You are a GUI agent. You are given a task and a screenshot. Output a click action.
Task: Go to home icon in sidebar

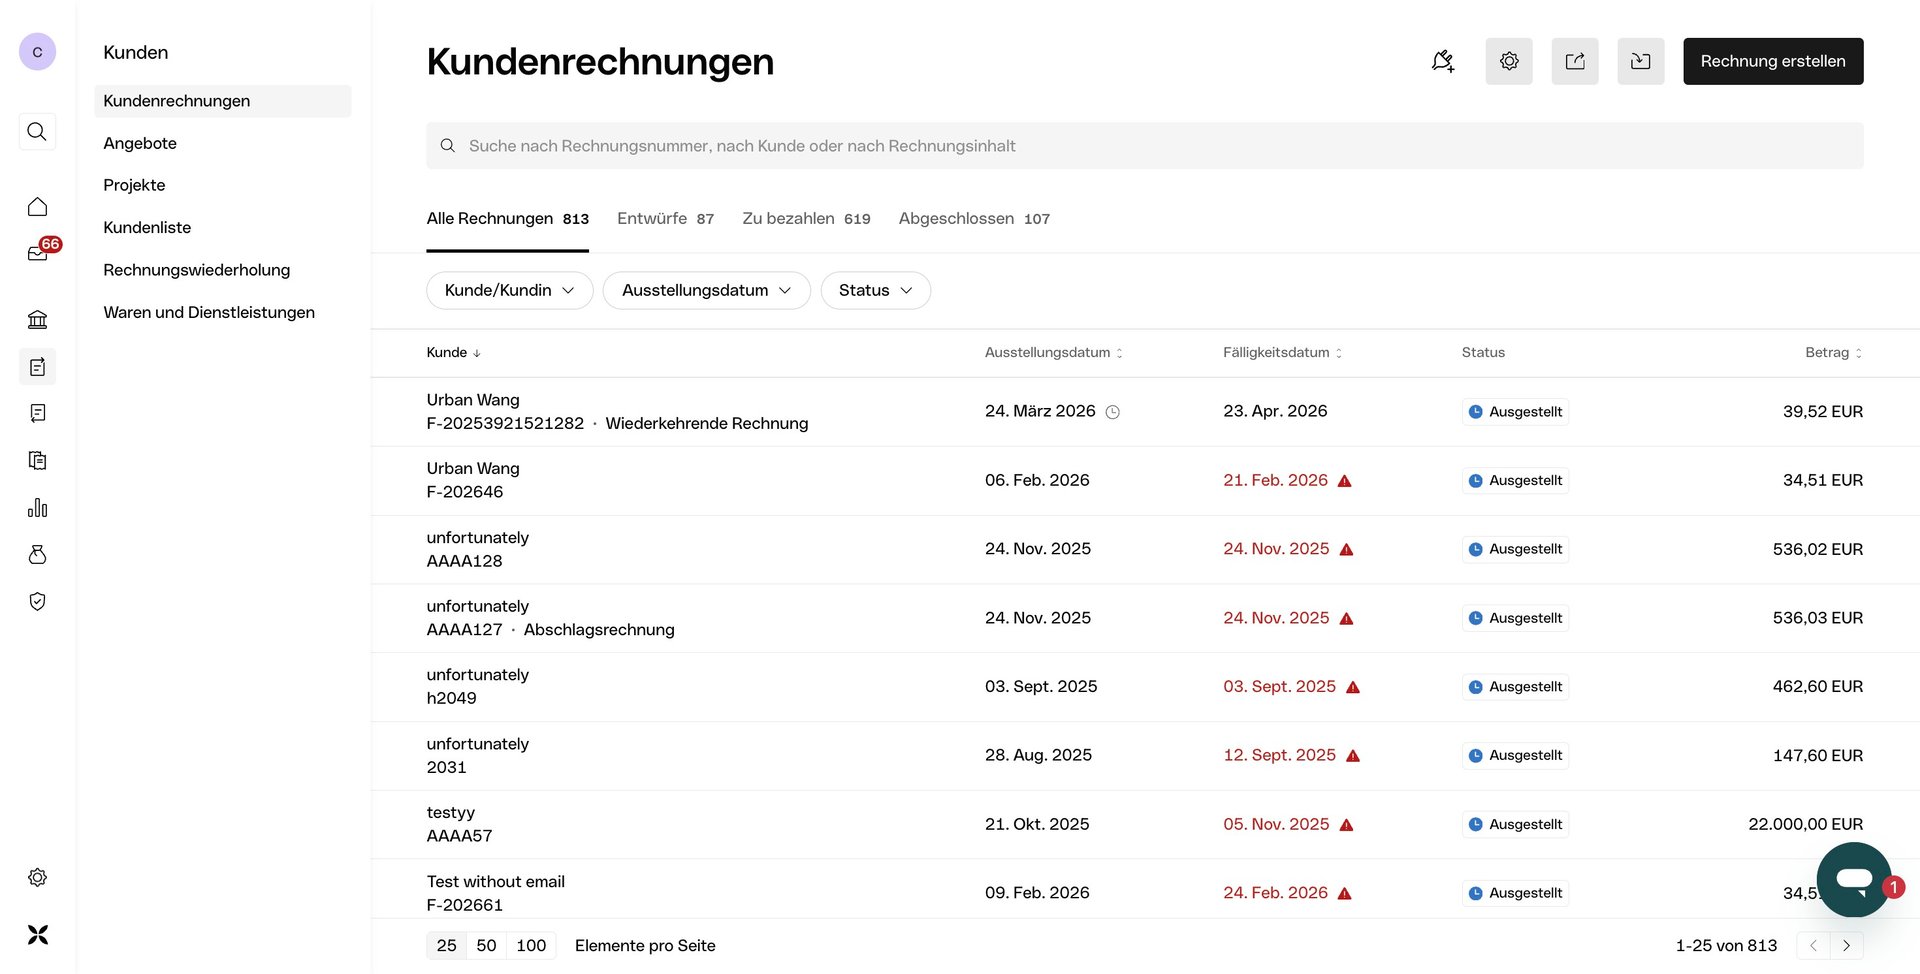click(x=37, y=207)
